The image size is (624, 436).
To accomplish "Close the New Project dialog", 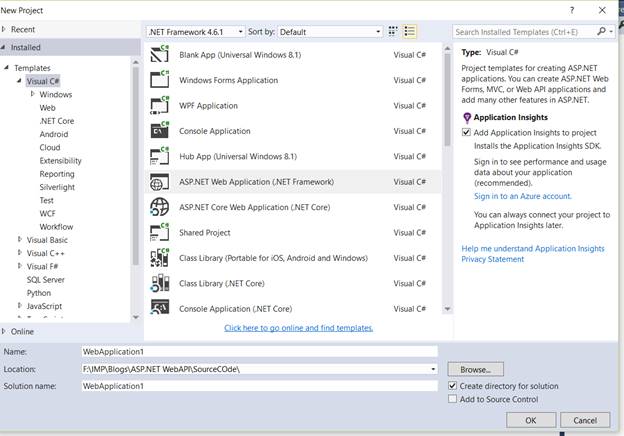I will (x=602, y=10).
